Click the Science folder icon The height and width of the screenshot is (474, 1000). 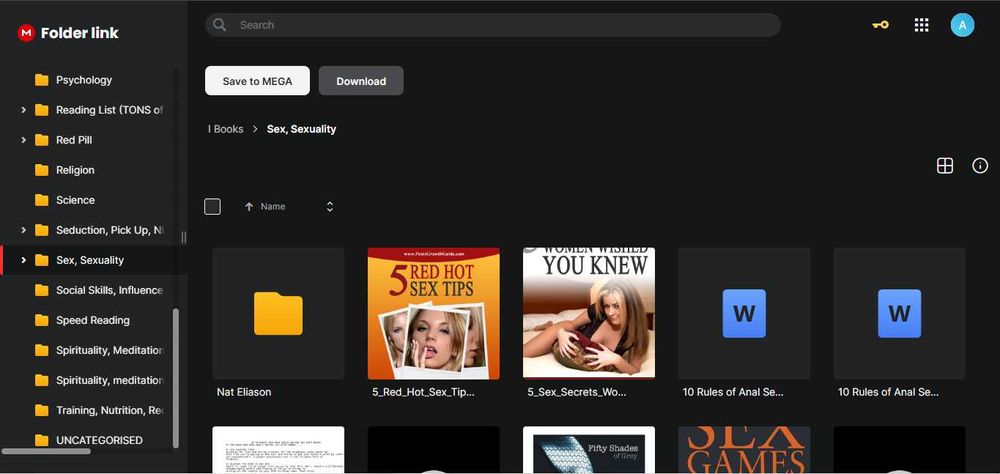(x=41, y=200)
